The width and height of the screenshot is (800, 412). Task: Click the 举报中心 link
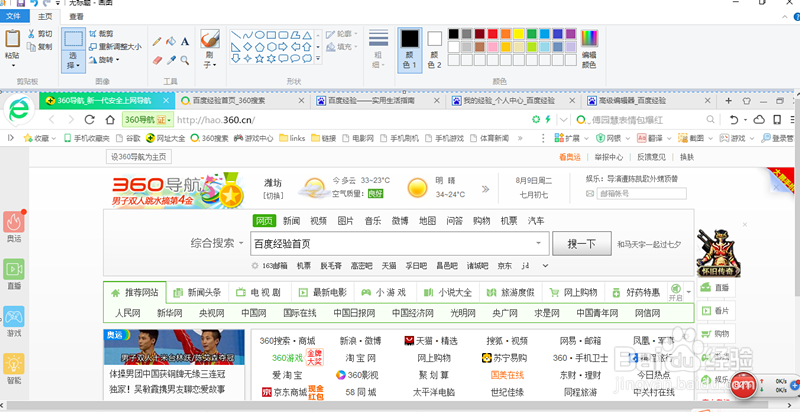tap(609, 157)
